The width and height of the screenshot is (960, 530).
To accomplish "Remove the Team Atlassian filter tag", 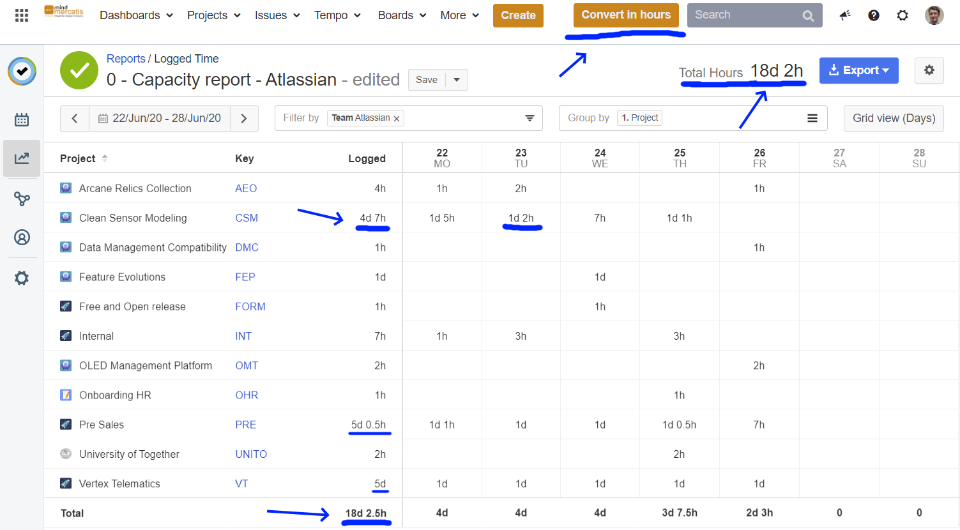I will [397, 118].
